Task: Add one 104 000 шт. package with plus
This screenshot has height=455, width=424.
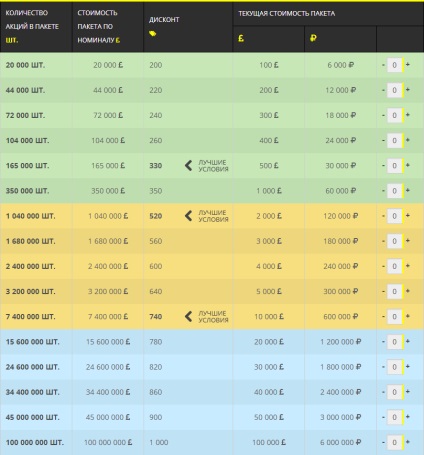Action: [x=408, y=140]
